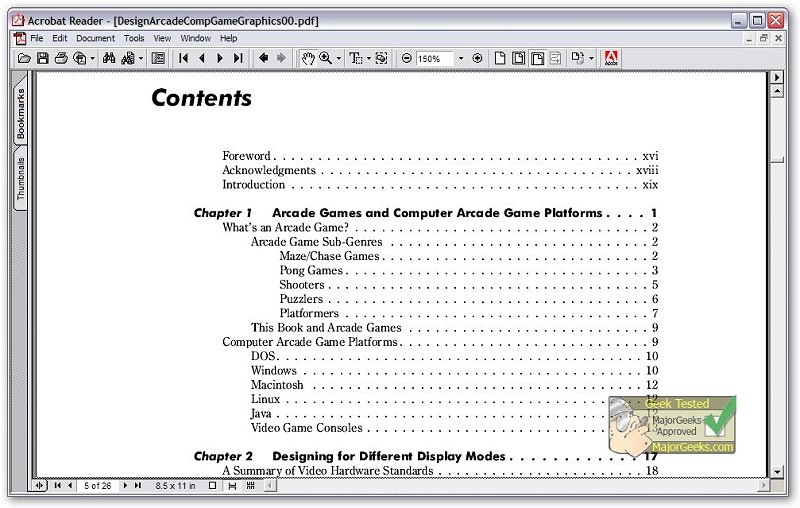This screenshot has height=508, width=800.
Task: Click the Adobe logo toolbar button
Action: coord(611,58)
